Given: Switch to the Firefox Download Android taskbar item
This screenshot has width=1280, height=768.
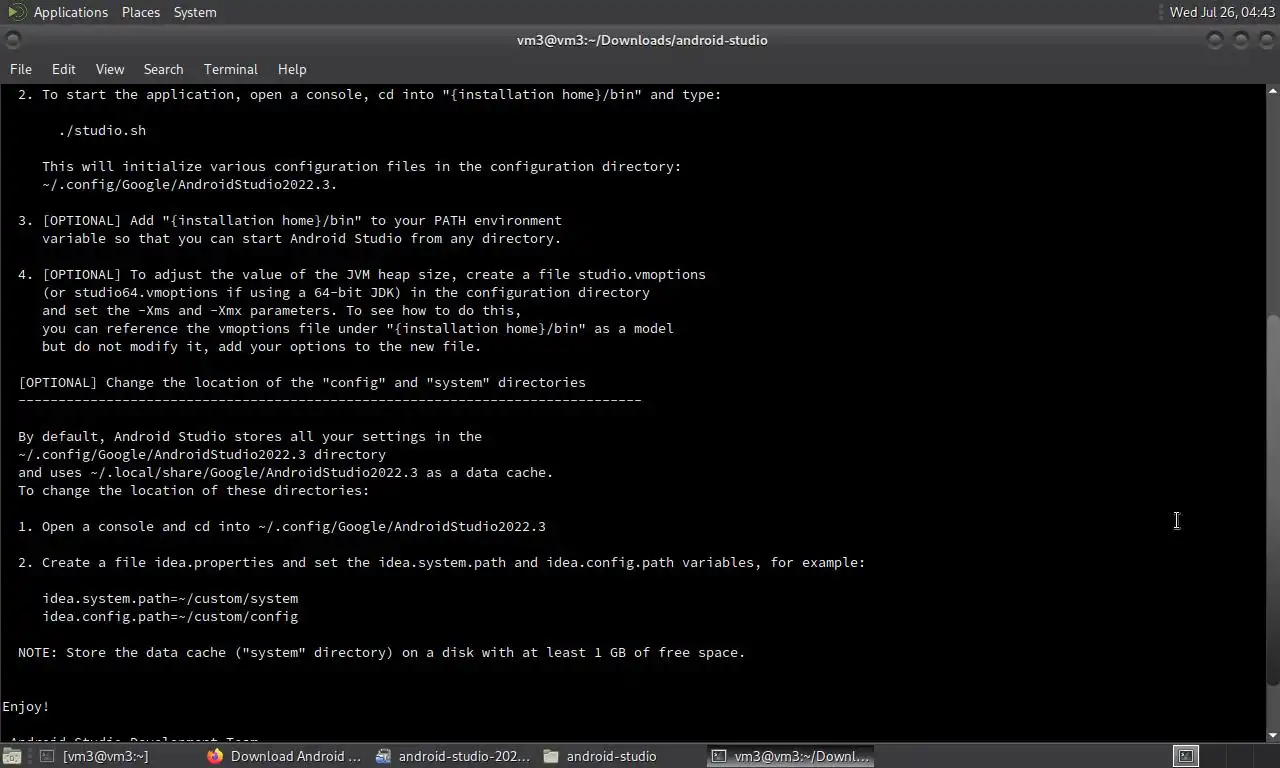Looking at the screenshot, I should click(x=285, y=756).
